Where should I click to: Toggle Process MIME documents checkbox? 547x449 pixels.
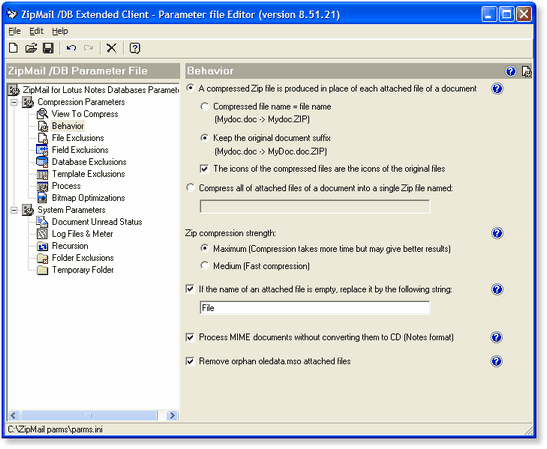coord(190,337)
